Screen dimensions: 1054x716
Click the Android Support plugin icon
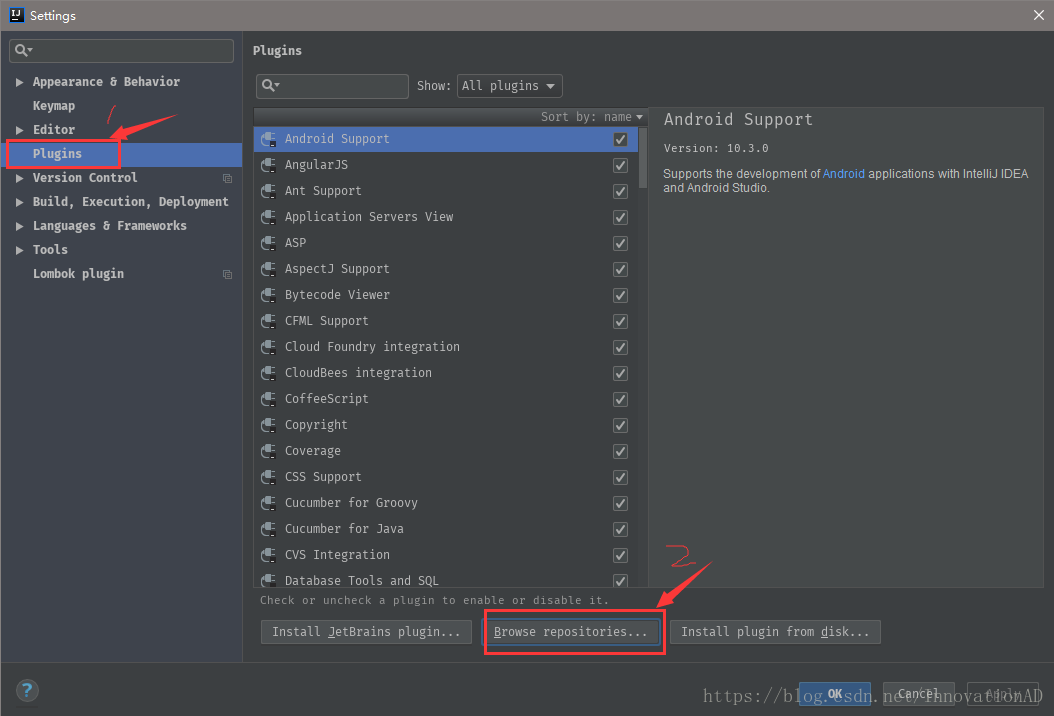point(268,139)
